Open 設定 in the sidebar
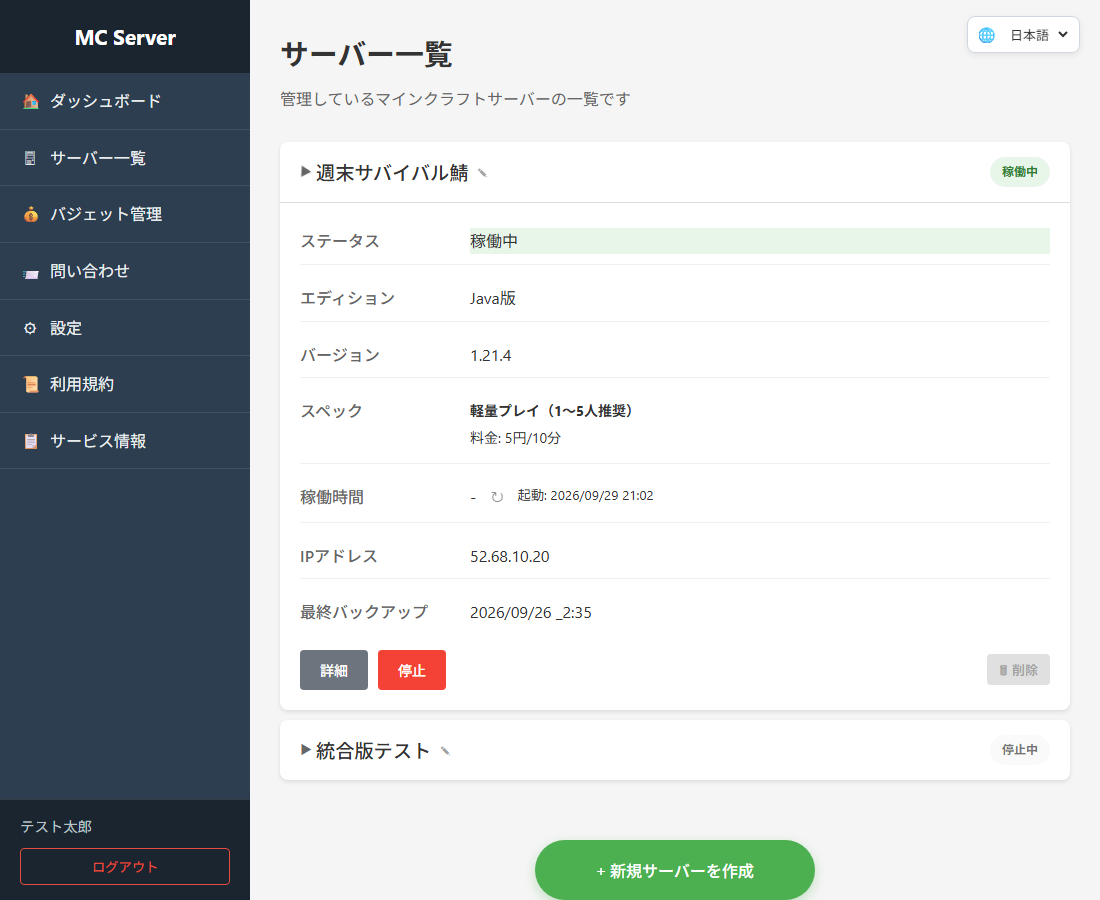 (125, 328)
